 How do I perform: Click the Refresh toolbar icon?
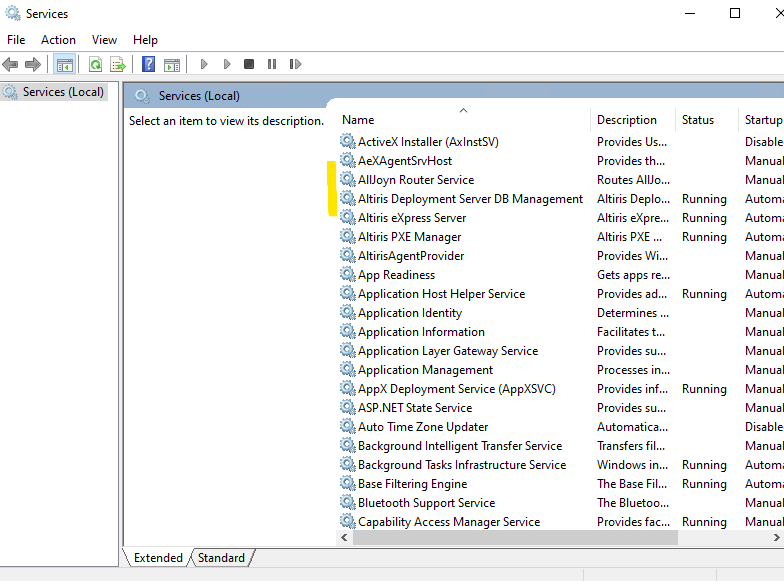(95, 64)
